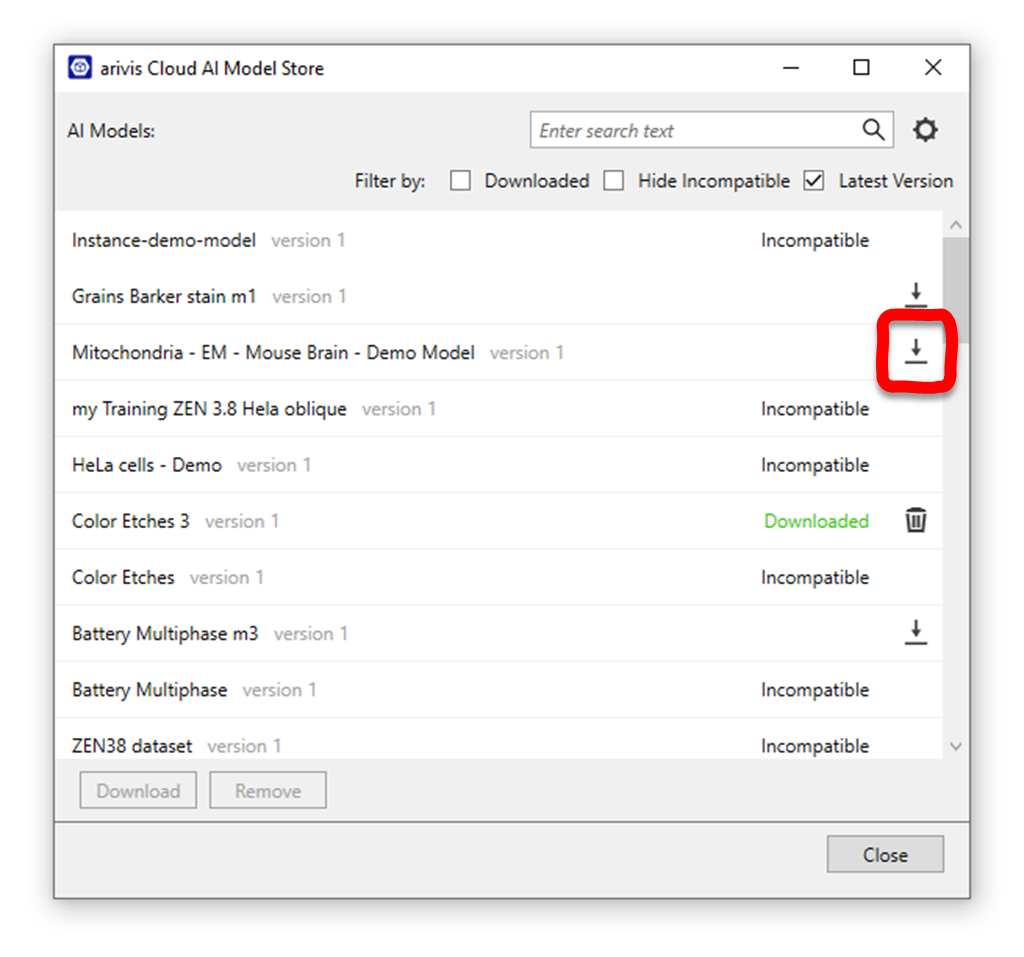Click the scrollbar down arrow
The width and height of the screenshot is (1024, 957).
pyautogui.click(x=956, y=746)
